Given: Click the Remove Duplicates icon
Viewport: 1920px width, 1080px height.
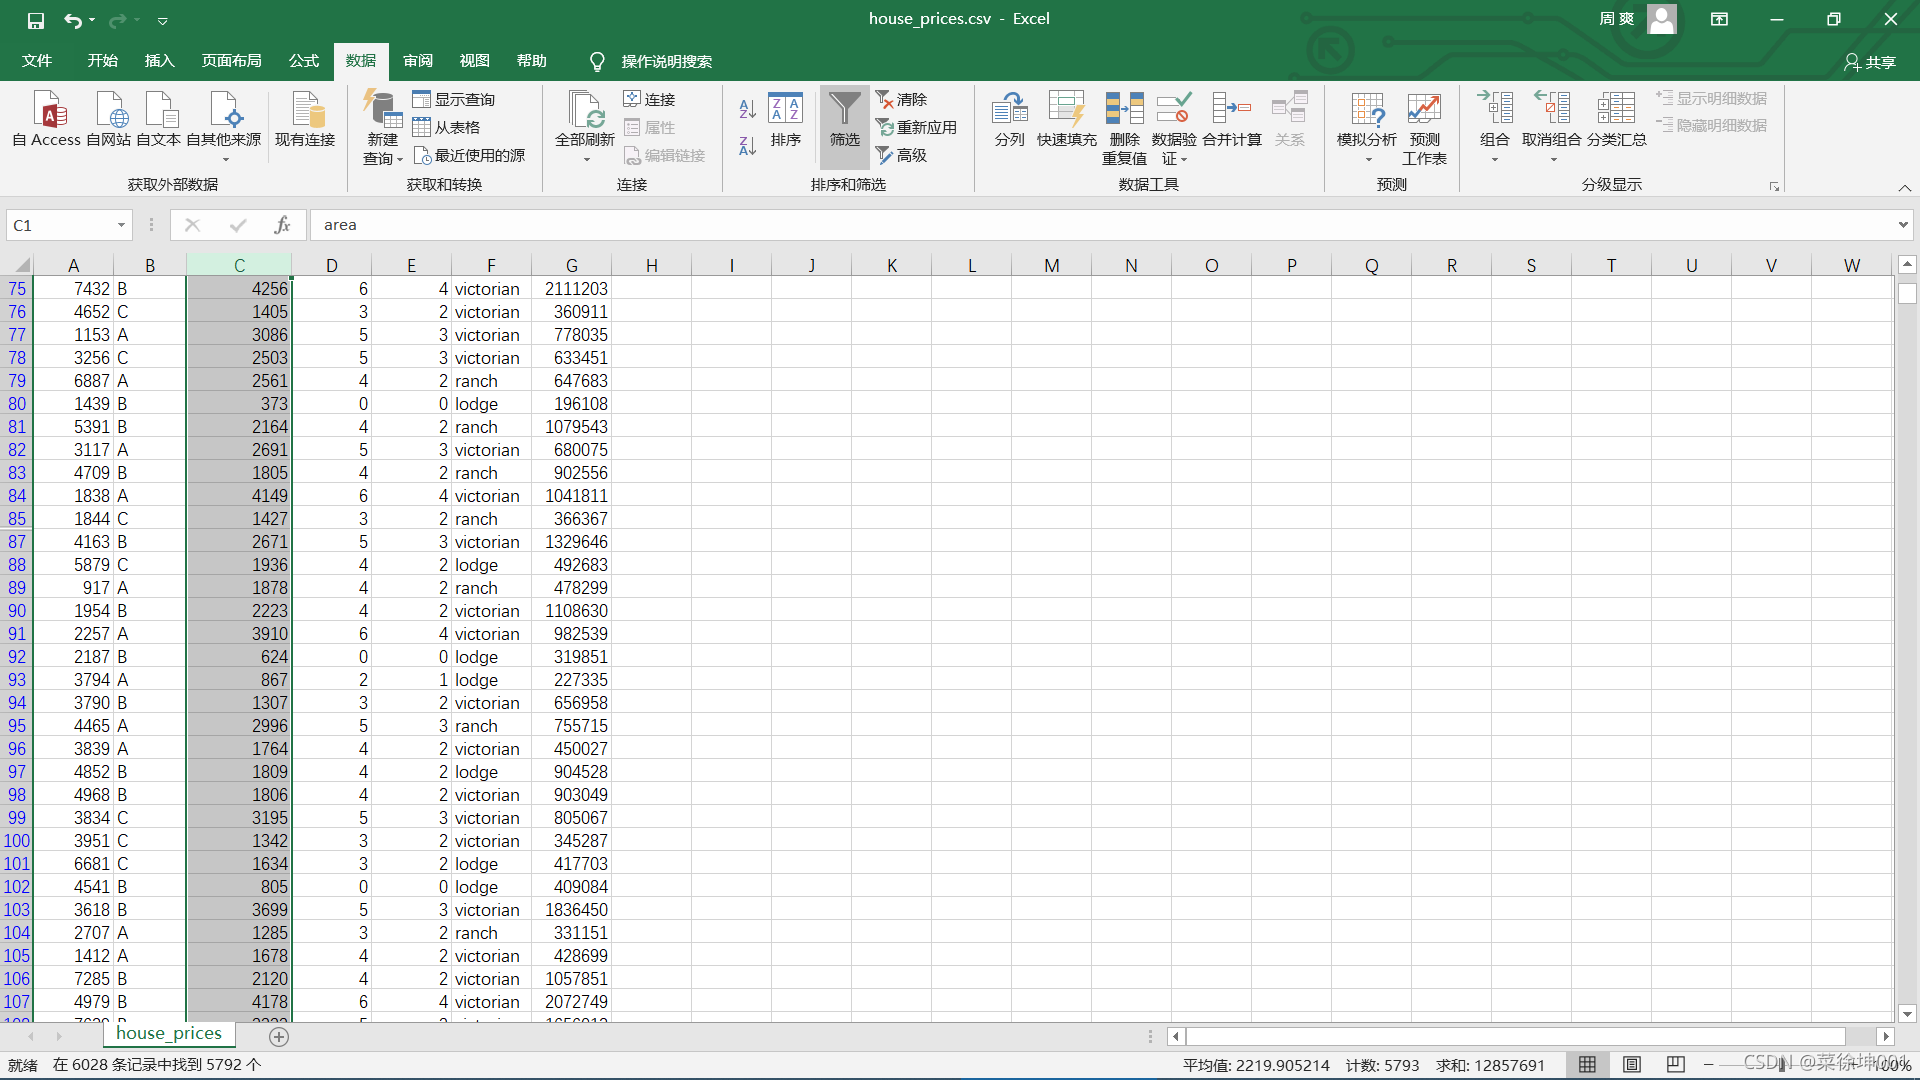Looking at the screenshot, I should coord(1124,110).
